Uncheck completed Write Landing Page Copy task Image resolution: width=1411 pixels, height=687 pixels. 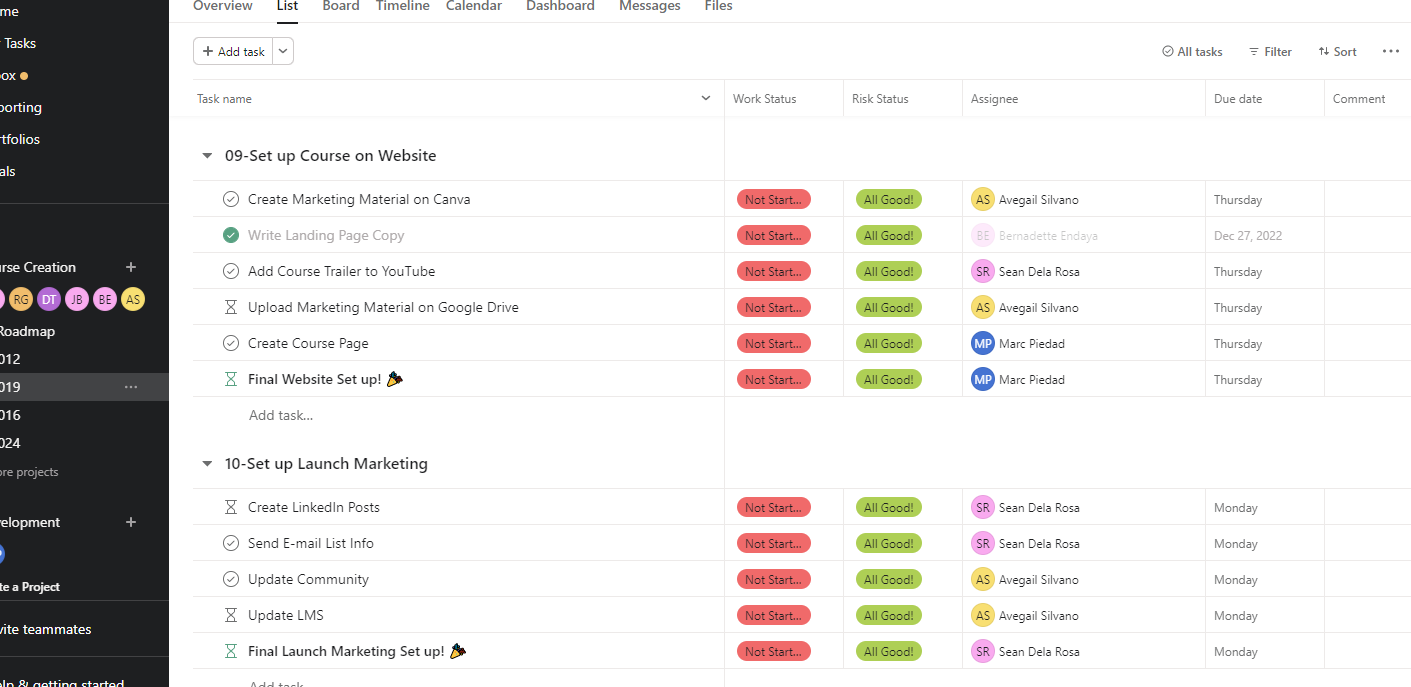(x=231, y=235)
